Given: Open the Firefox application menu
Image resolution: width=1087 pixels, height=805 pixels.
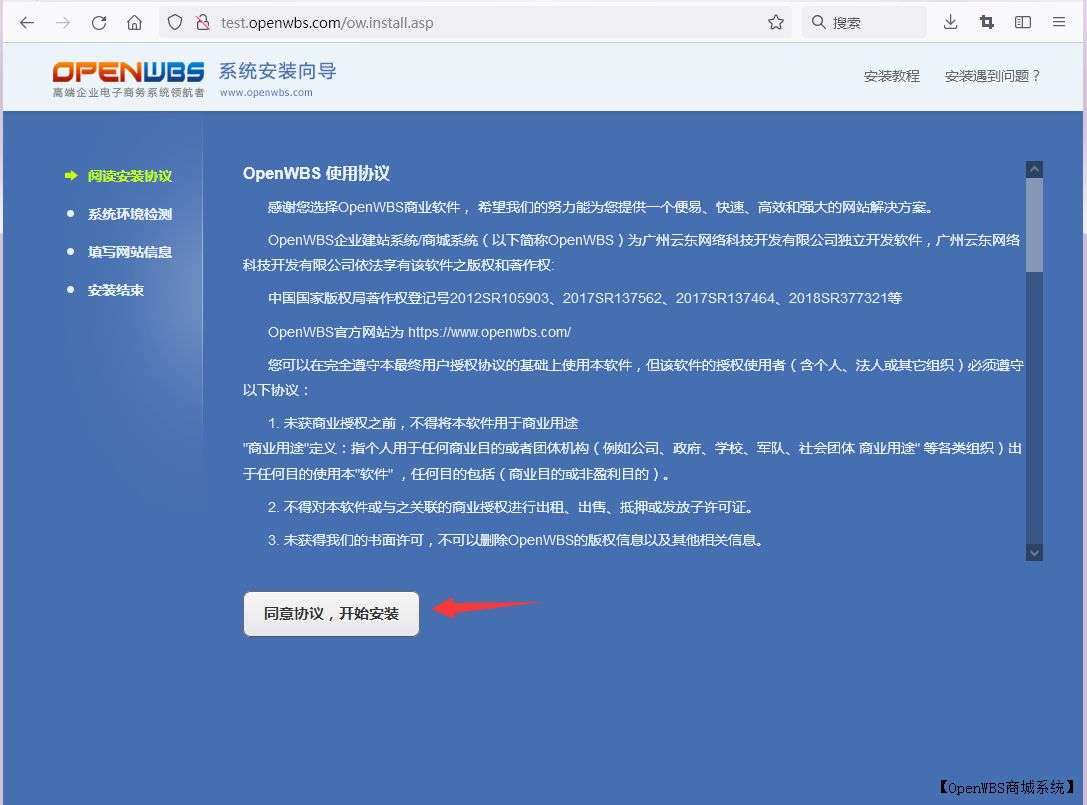Looking at the screenshot, I should pos(1060,21).
